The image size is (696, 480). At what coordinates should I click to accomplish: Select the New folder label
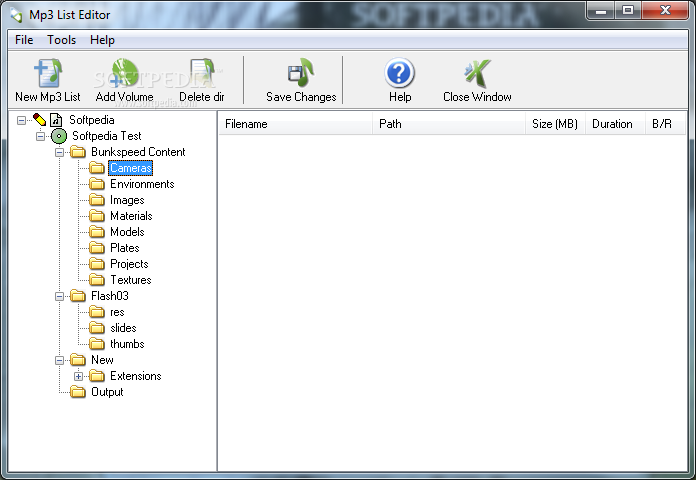(x=102, y=360)
